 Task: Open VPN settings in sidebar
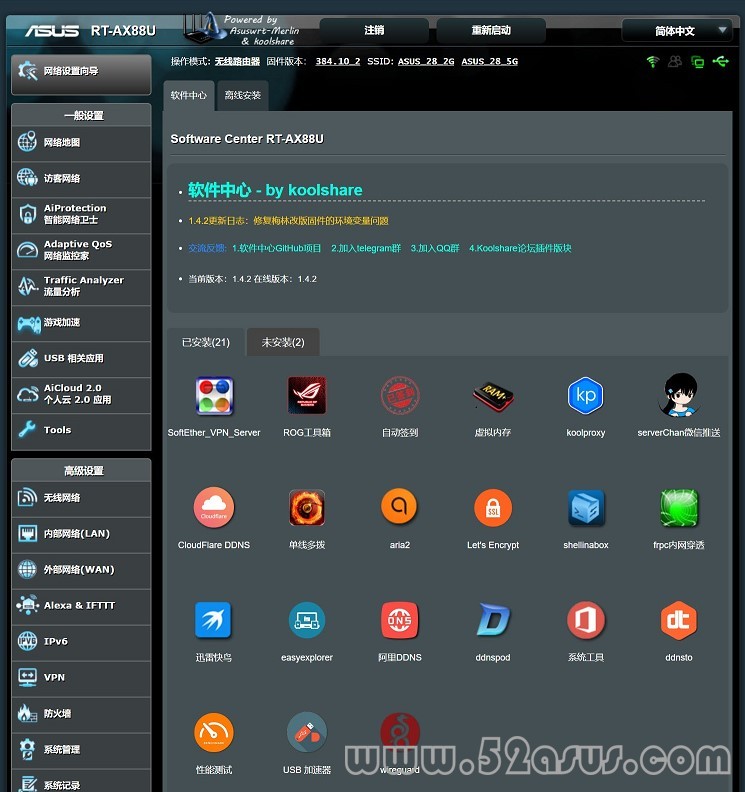[81, 678]
